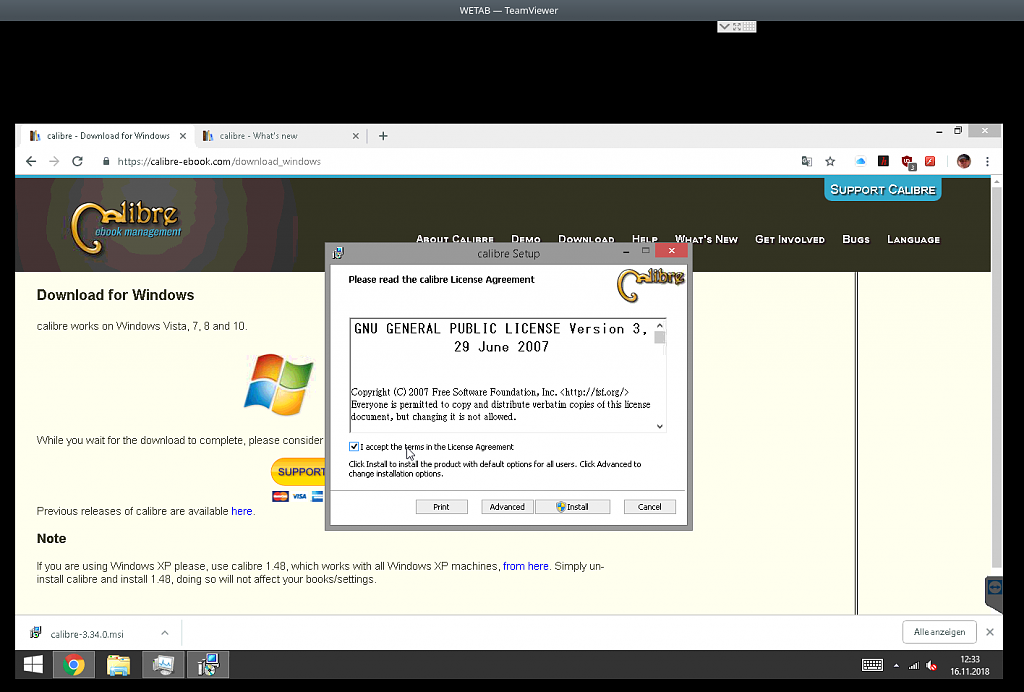
Task: Click the dark 'h' extension icon
Action: pyautogui.click(x=884, y=161)
